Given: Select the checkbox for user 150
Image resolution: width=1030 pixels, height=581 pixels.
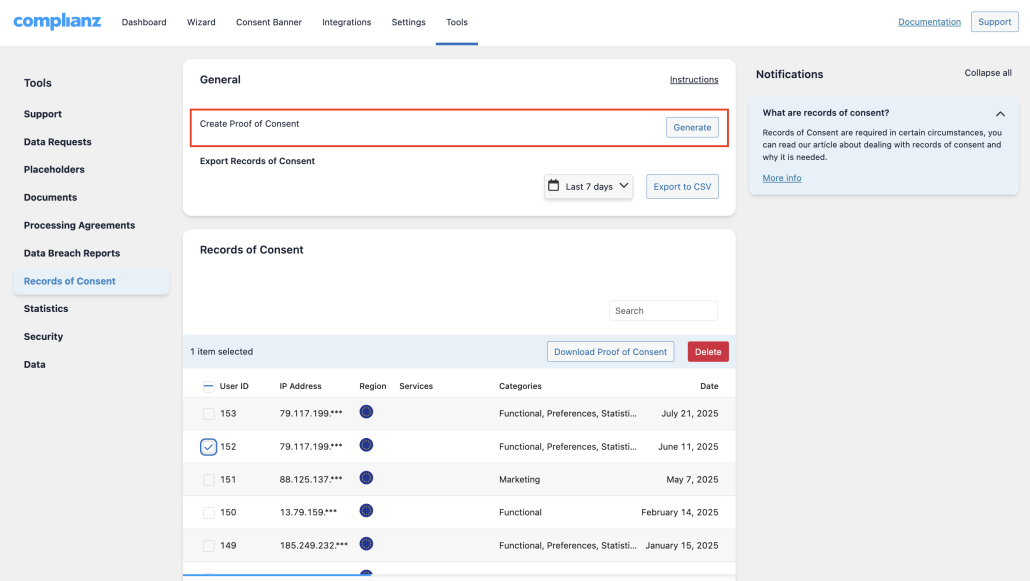Looking at the screenshot, I should [x=208, y=513].
